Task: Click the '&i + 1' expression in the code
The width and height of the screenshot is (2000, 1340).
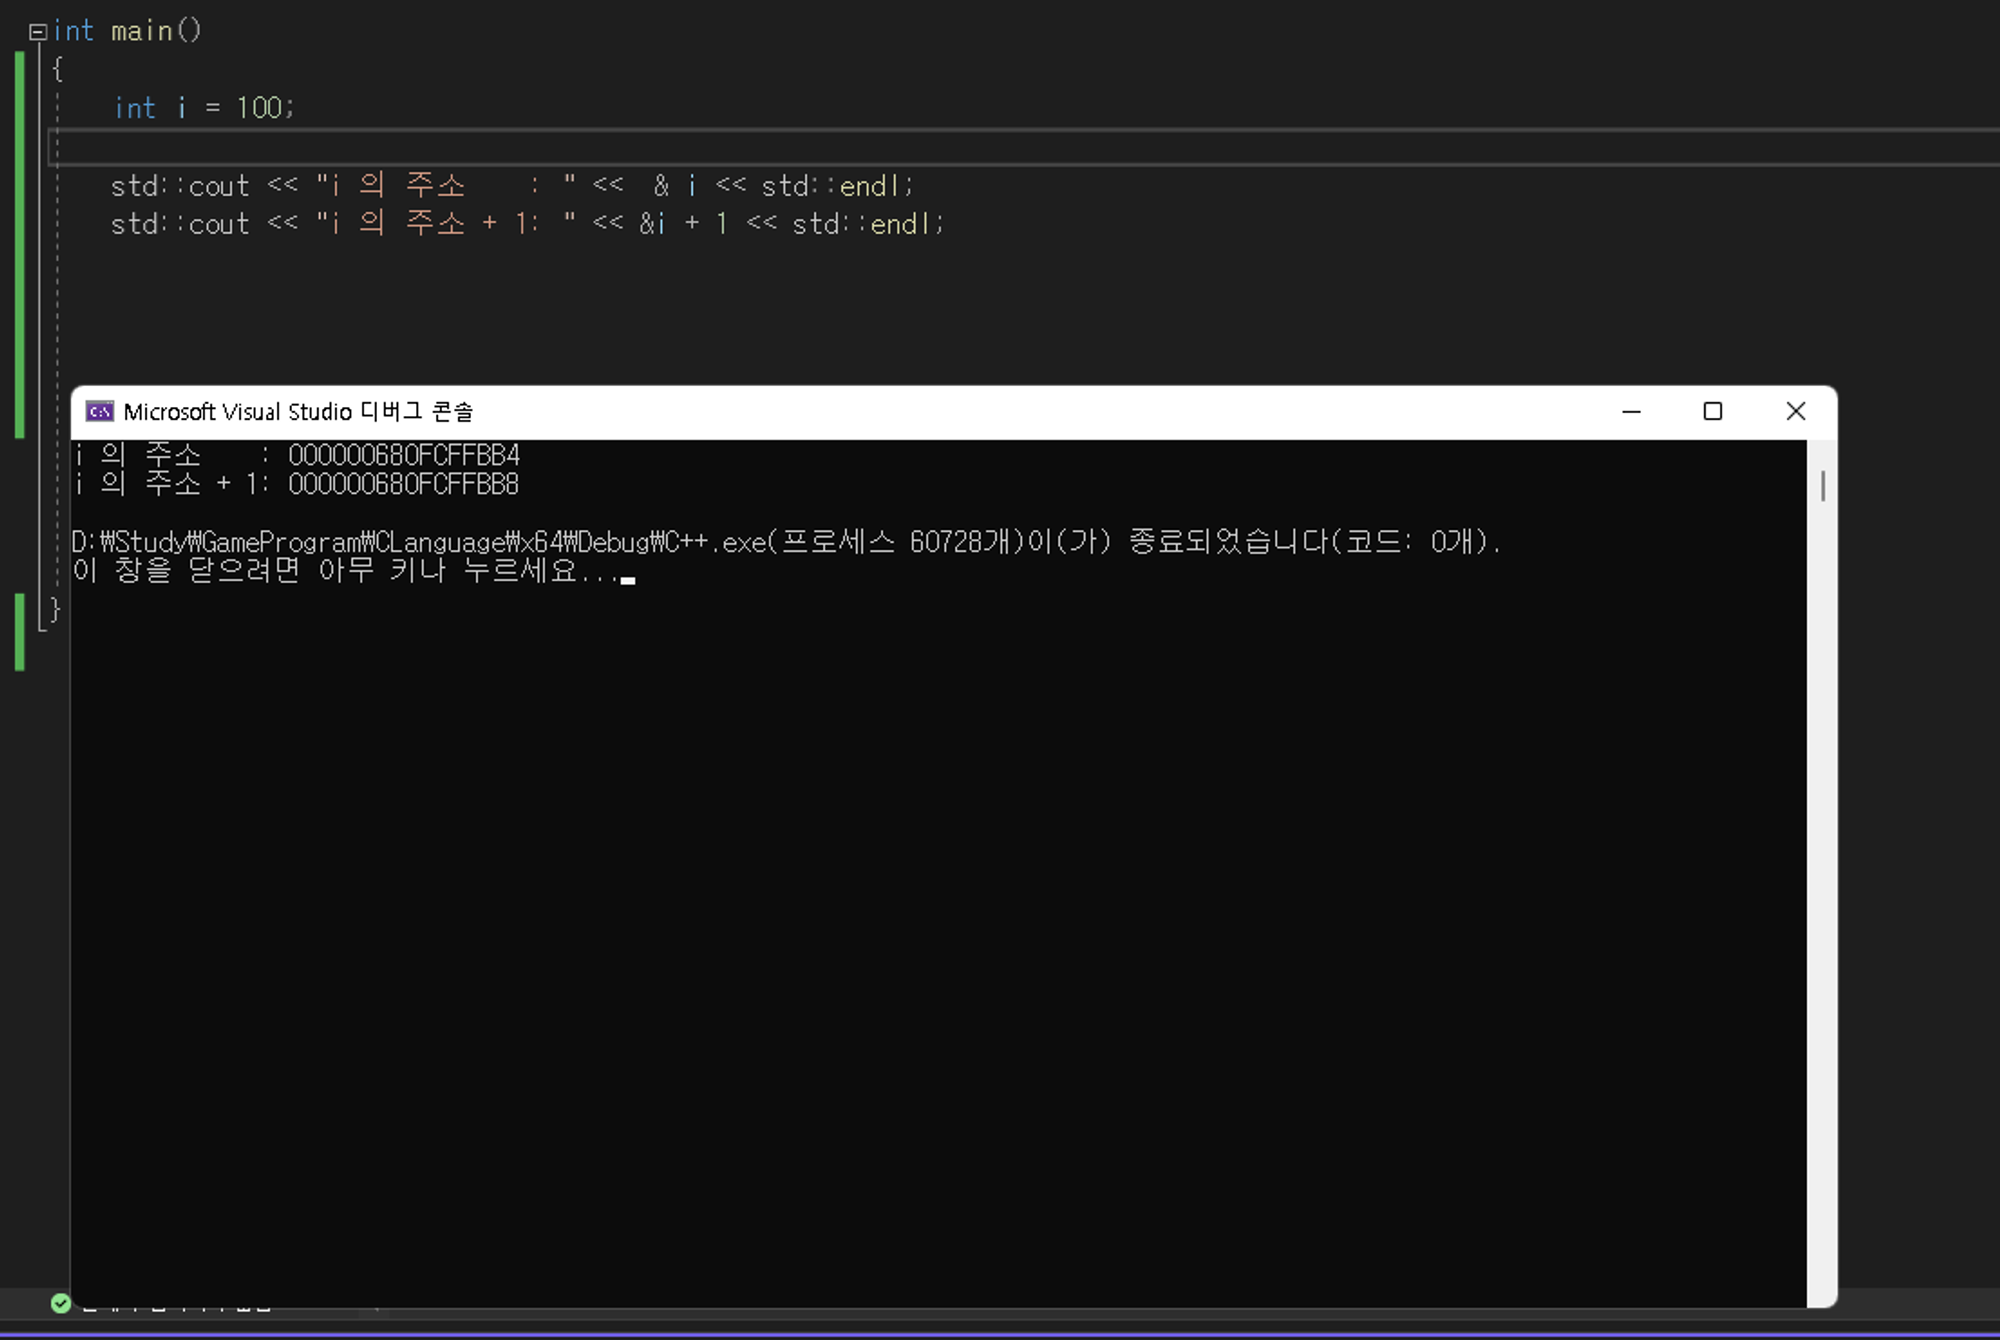Action: 683,224
